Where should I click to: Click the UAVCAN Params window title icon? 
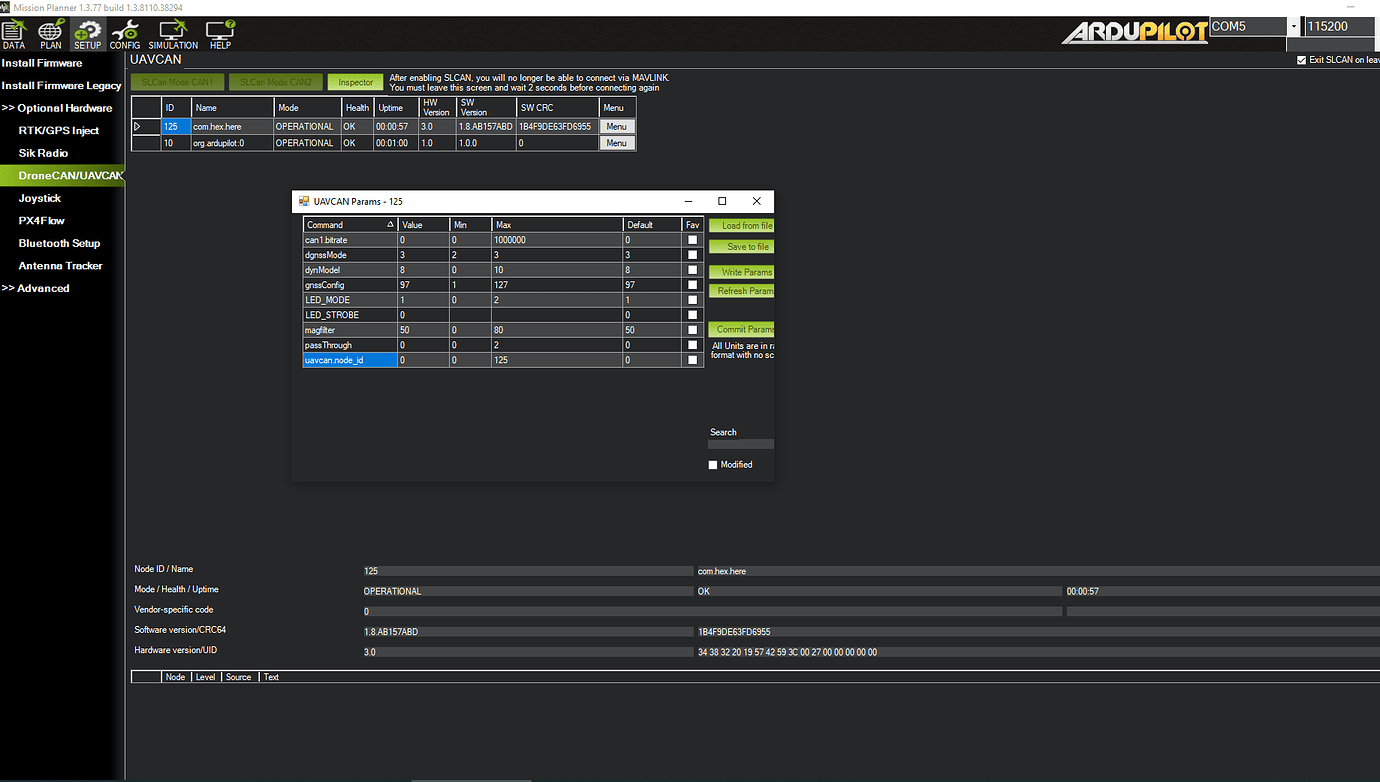304,201
